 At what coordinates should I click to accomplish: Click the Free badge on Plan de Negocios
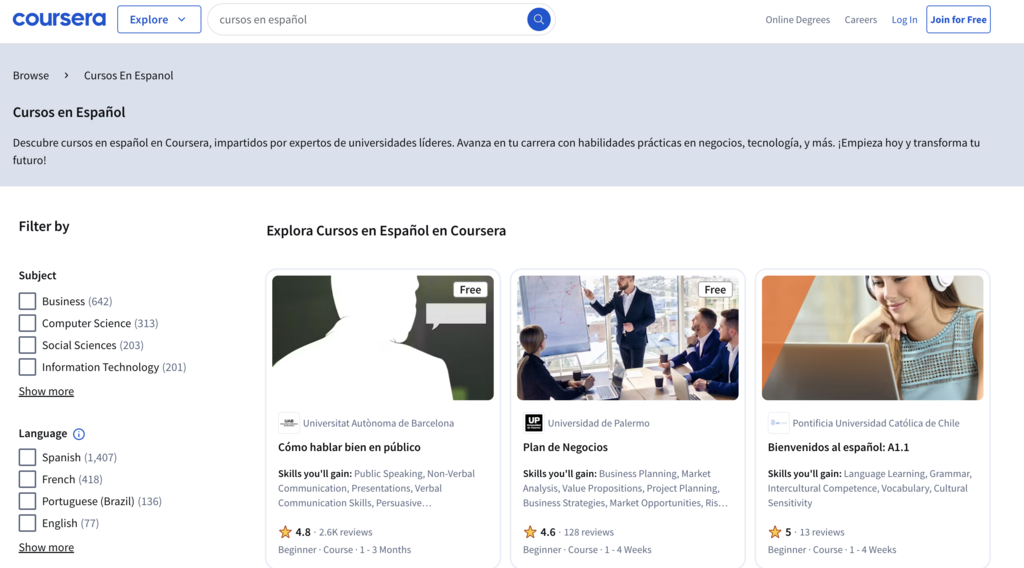pos(715,290)
